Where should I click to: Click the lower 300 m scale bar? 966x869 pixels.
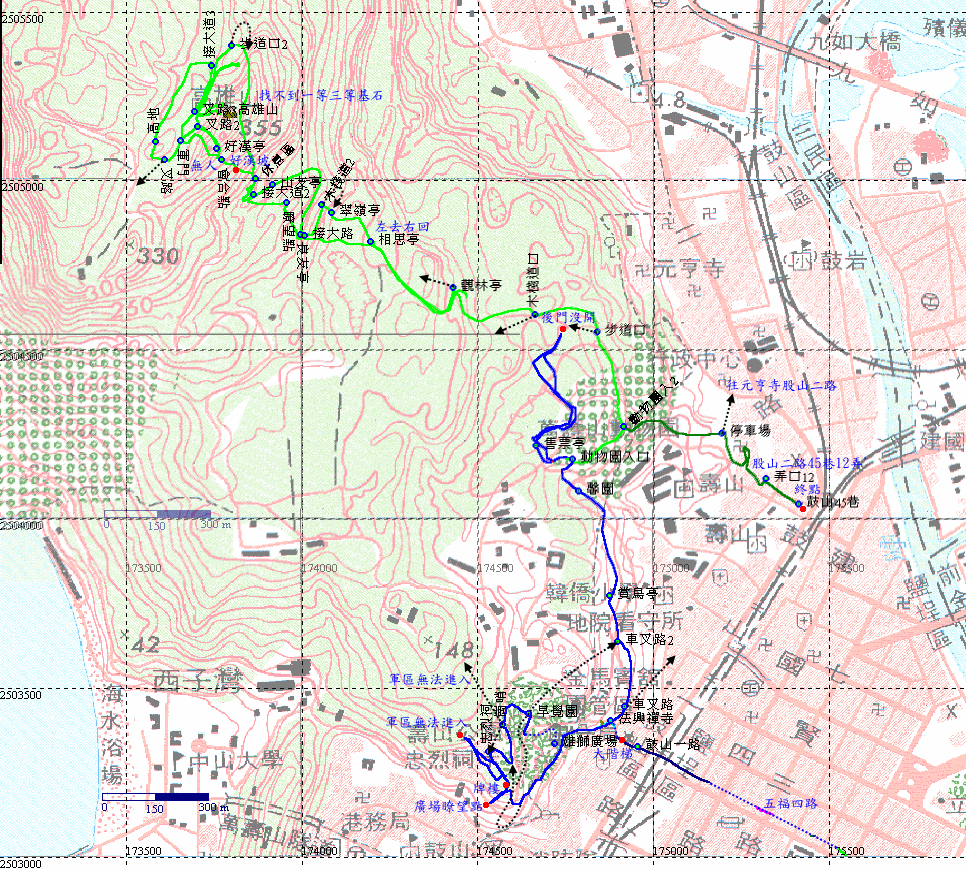click(156, 797)
